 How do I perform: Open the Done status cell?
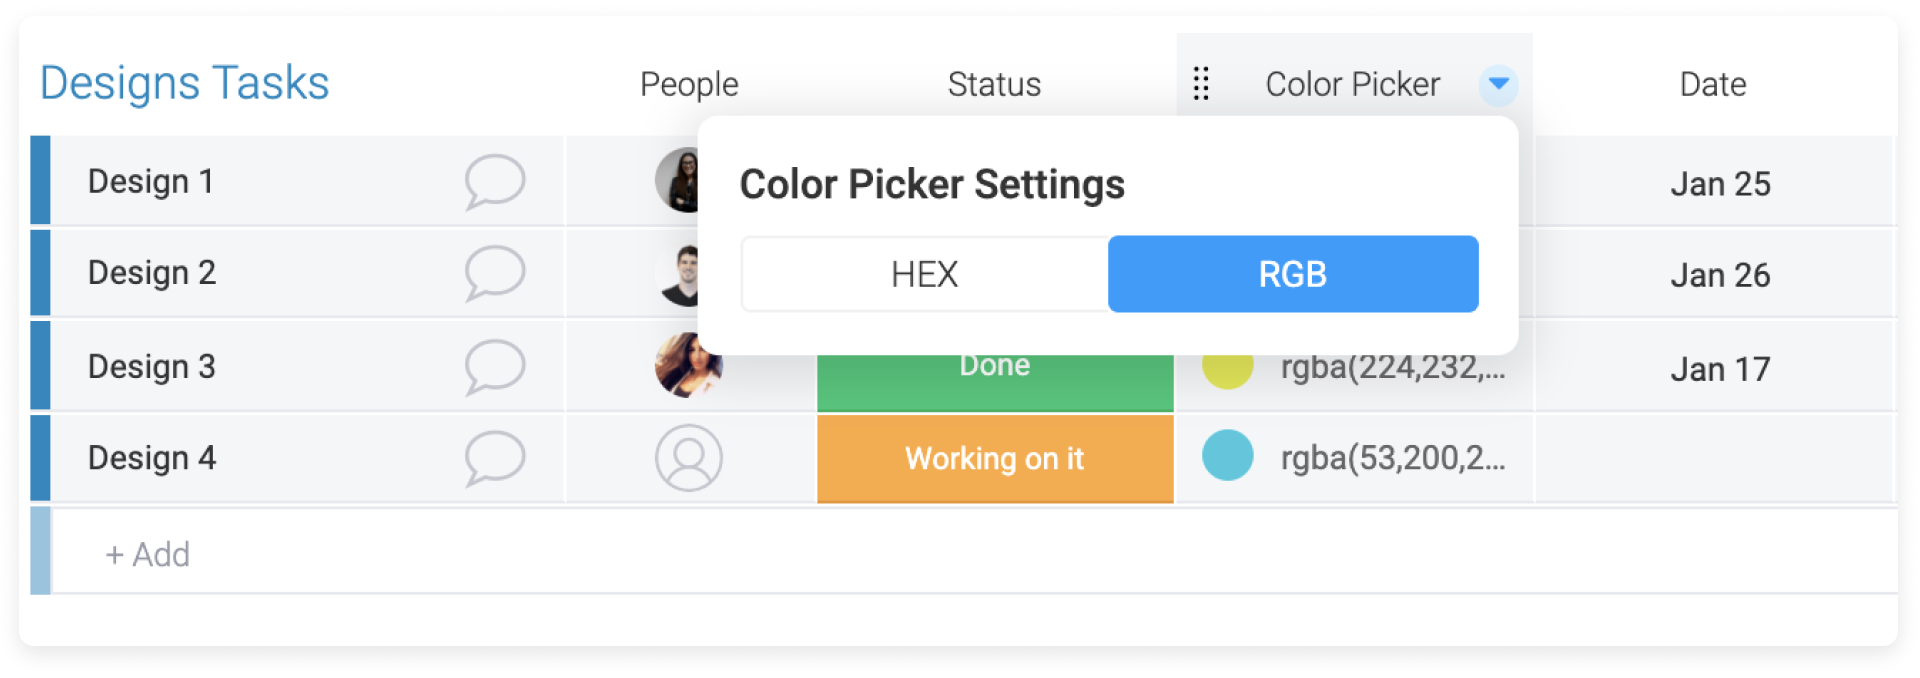pyautogui.click(x=995, y=382)
